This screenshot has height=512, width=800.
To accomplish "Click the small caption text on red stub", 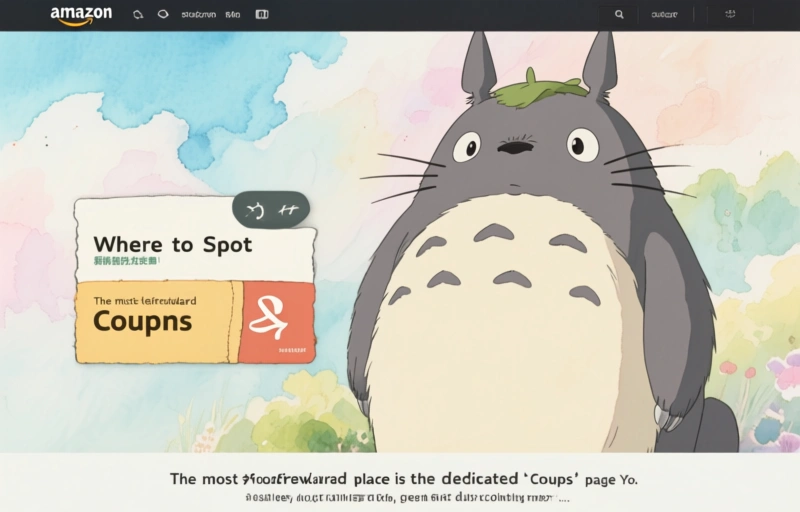I will pos(292,351).
